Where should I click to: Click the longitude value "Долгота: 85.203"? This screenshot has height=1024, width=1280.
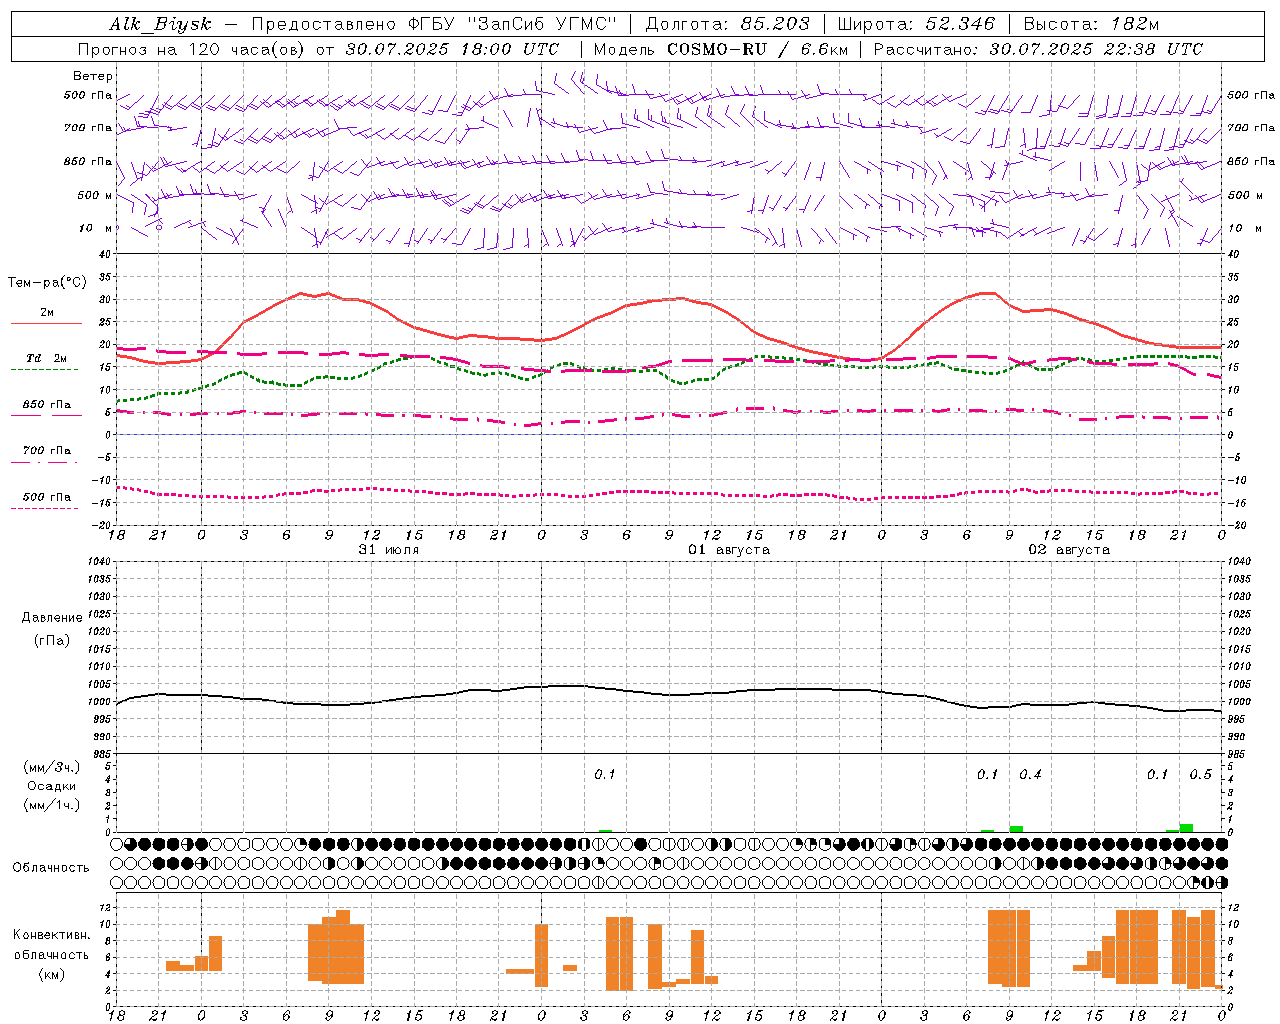[728, 24]
